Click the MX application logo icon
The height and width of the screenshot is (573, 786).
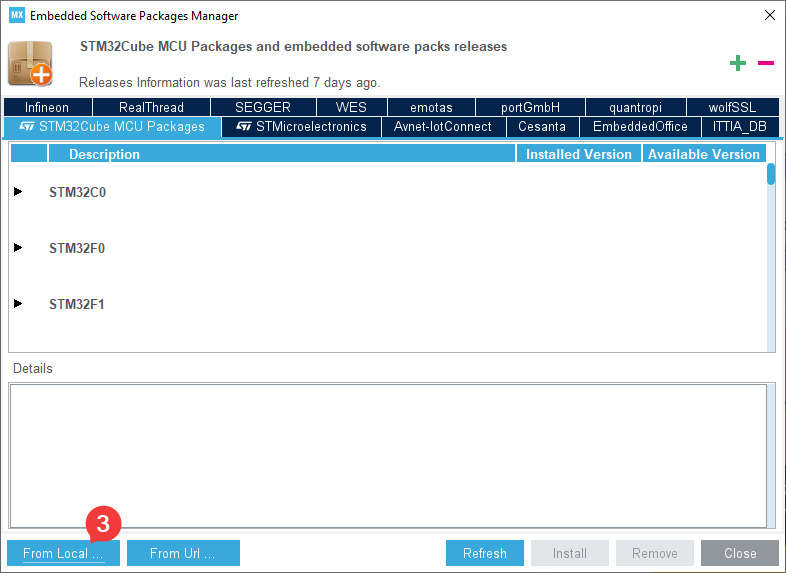16,16
